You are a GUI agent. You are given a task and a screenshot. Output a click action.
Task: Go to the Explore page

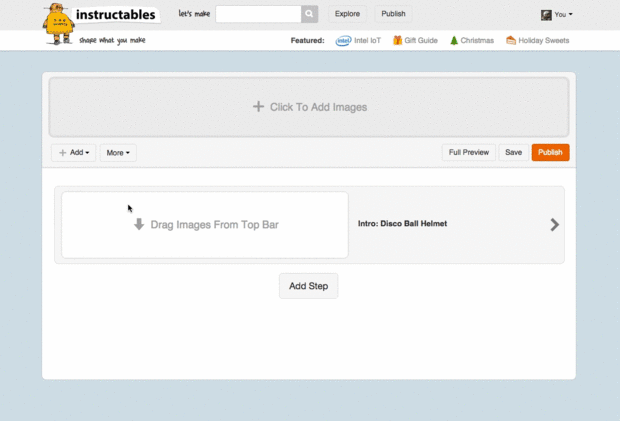[x=347, y=14]
